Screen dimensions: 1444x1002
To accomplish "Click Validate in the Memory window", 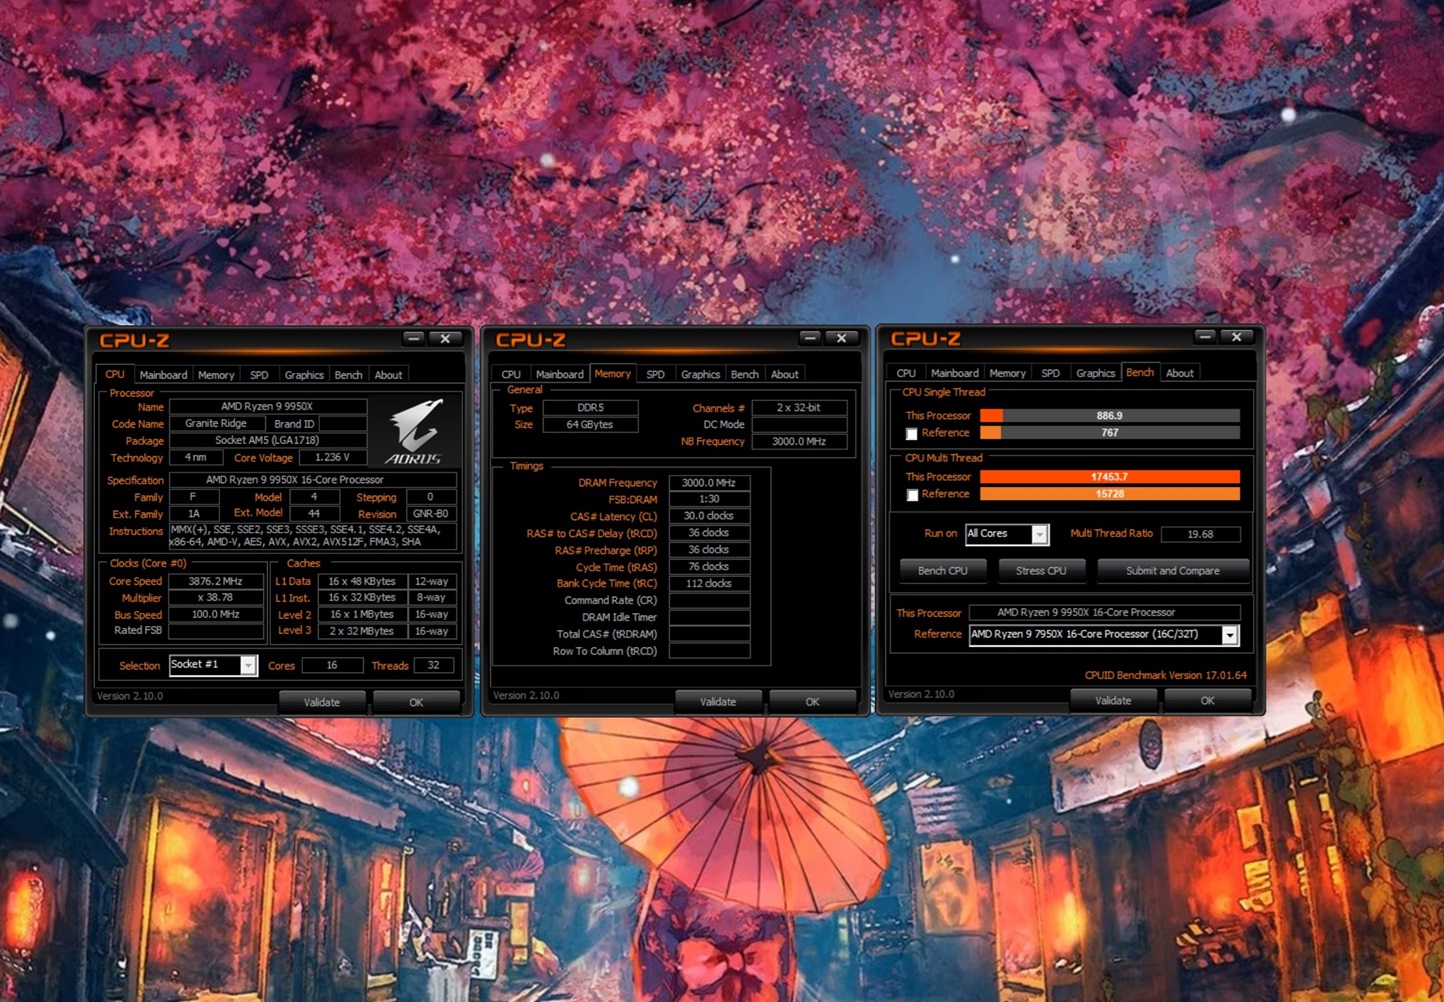I will tap(717, 702).
